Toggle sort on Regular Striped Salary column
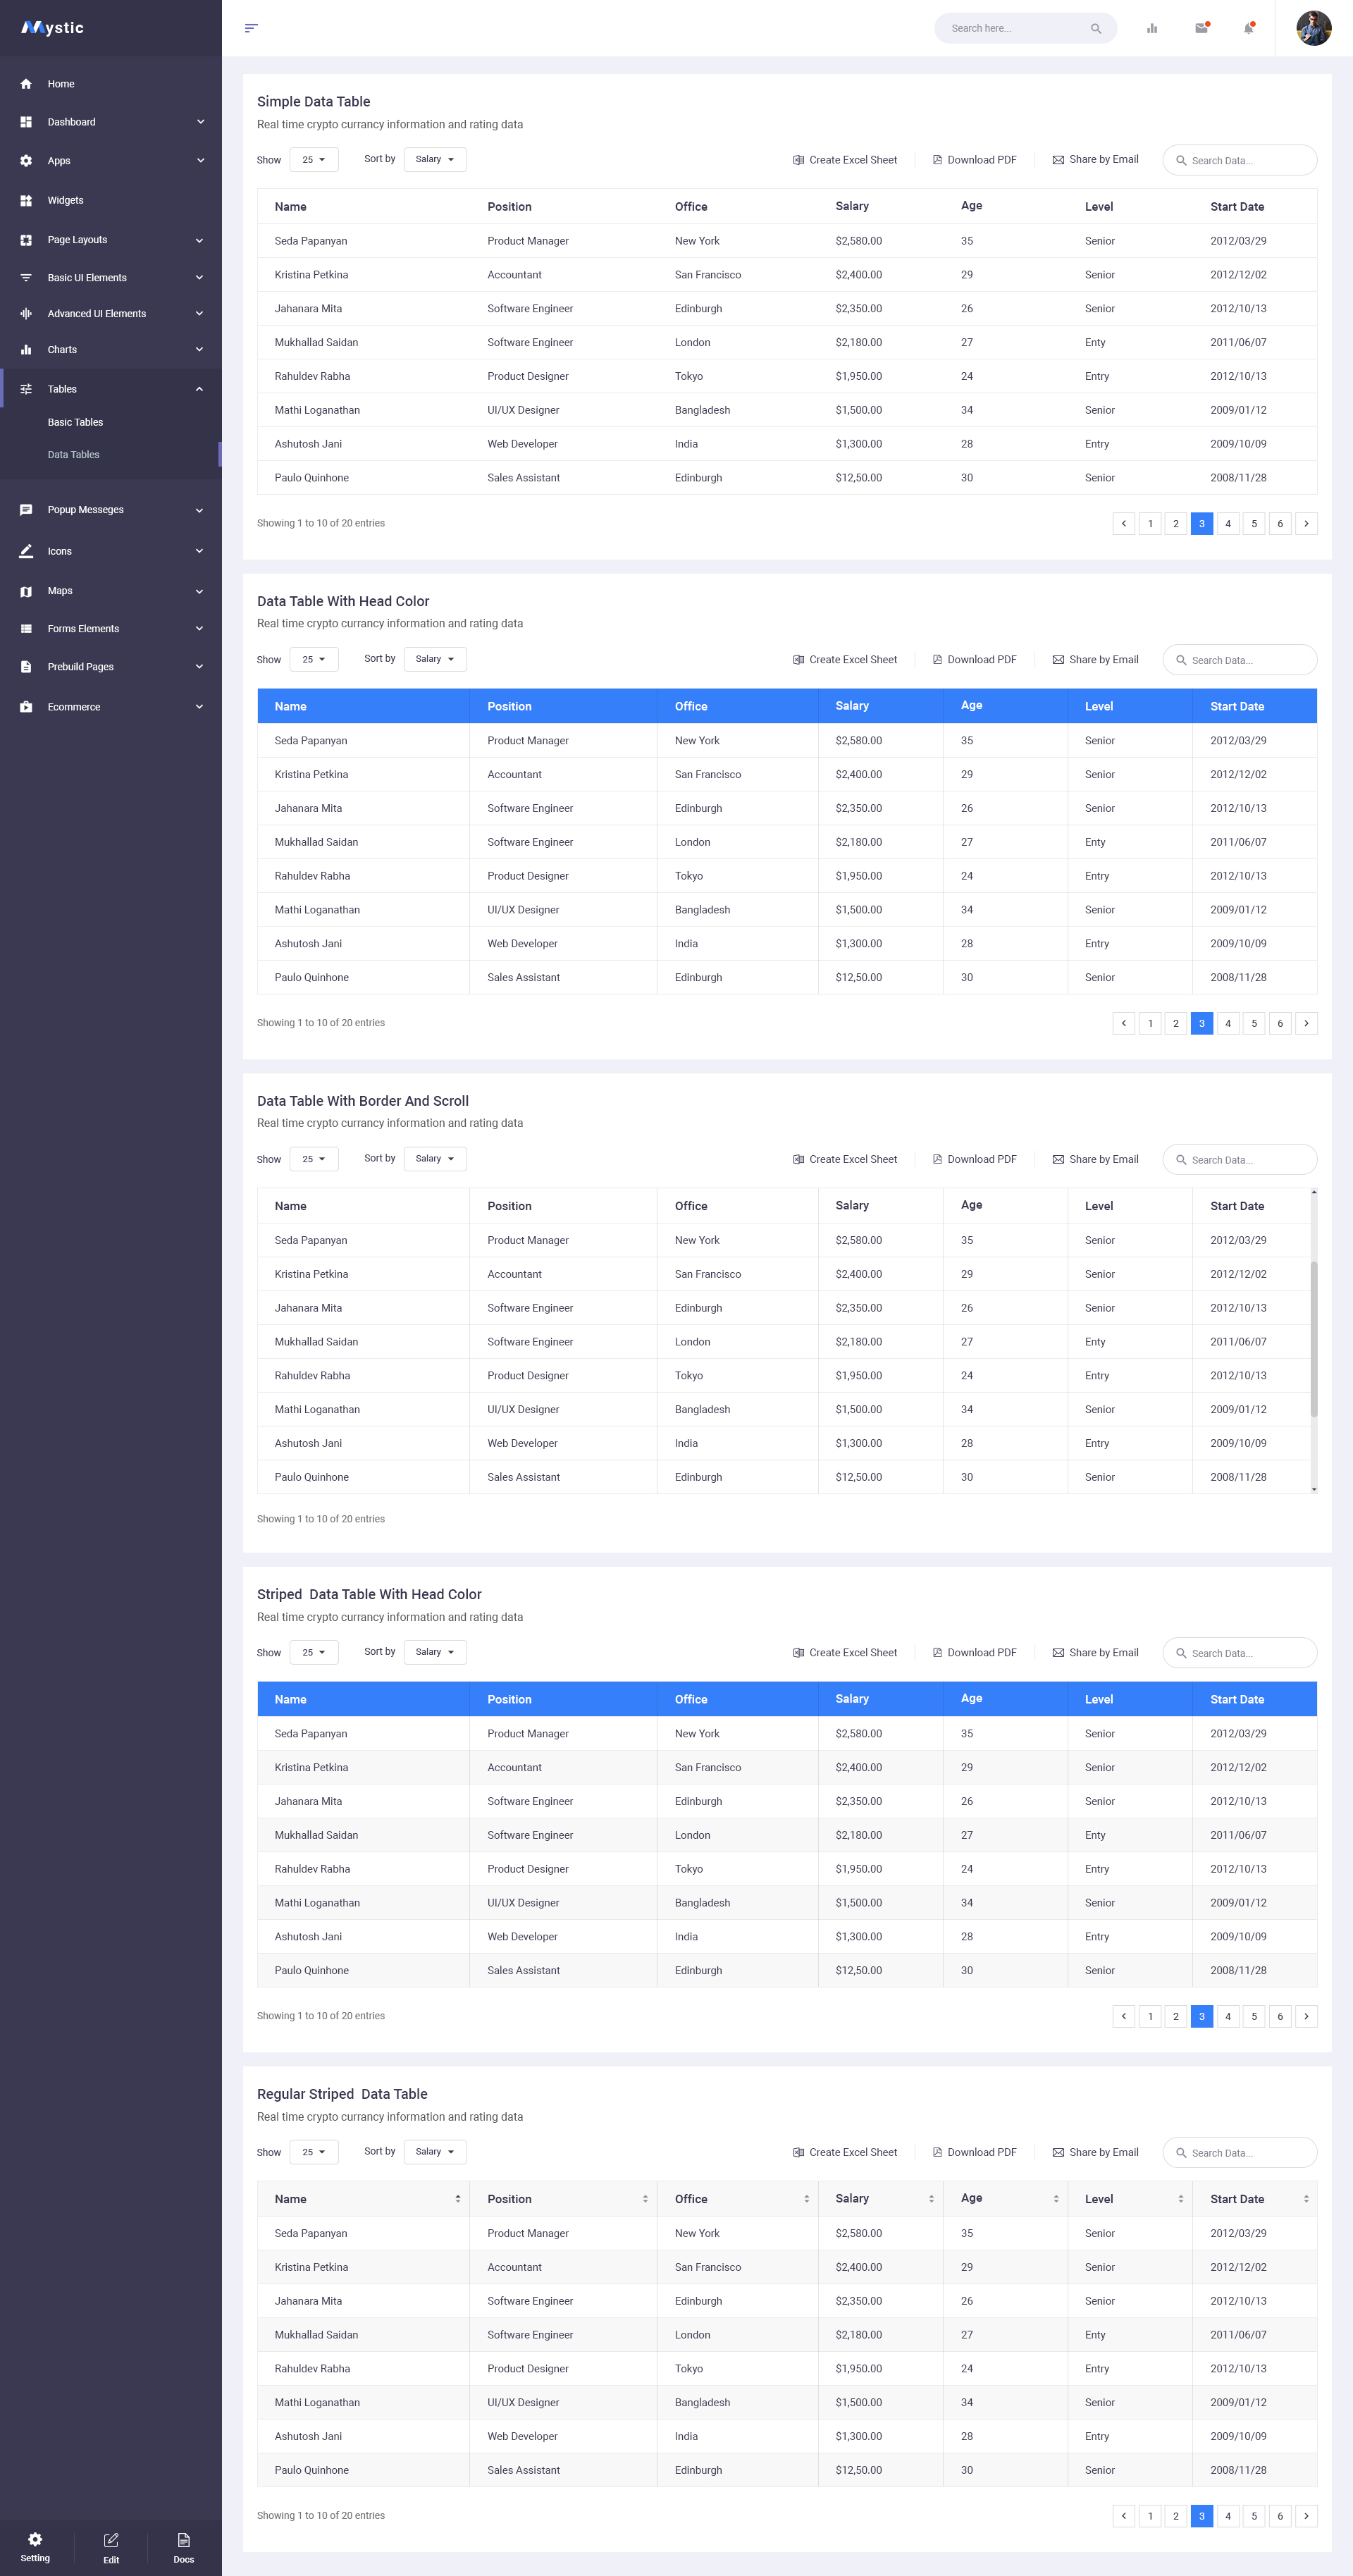Image resolution: width=1353 pixels, height=2576 pixels. (931, 2198)
